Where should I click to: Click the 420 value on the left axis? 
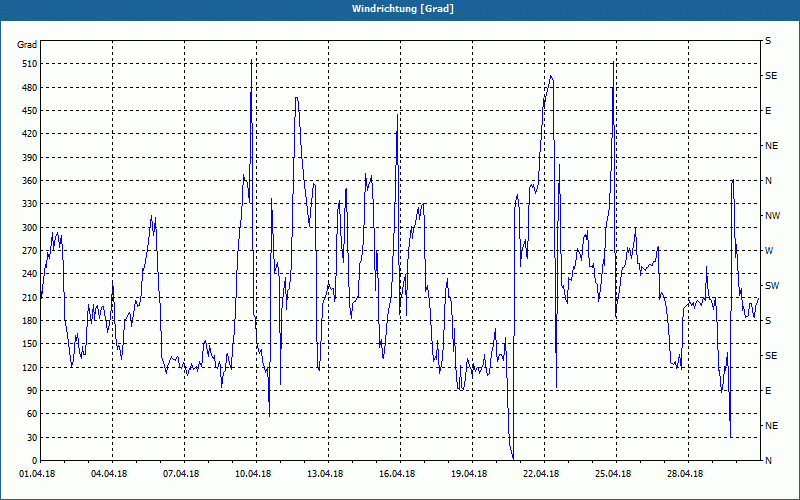[30, 134]
